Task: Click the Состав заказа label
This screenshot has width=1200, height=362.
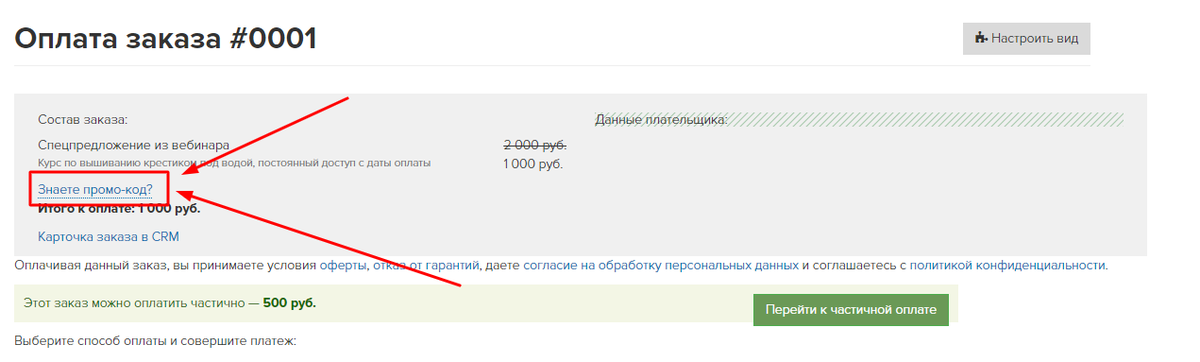Action: pyautogui.click(x=83, y=119)
